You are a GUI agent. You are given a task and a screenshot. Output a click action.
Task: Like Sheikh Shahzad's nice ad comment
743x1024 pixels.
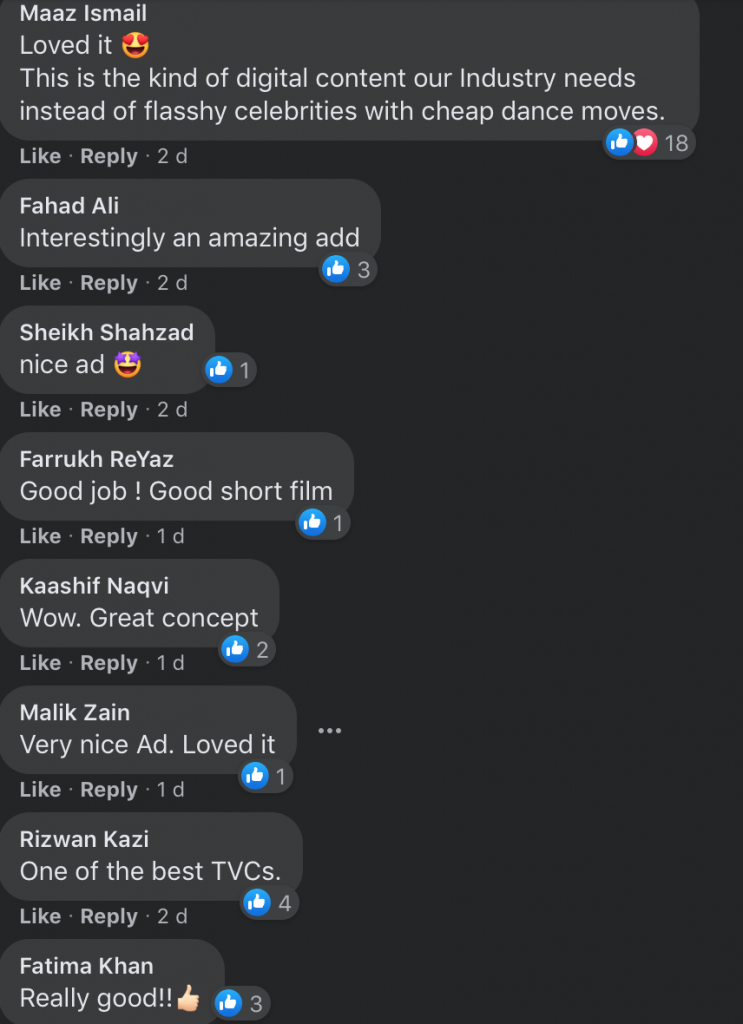tap(40, 409)
